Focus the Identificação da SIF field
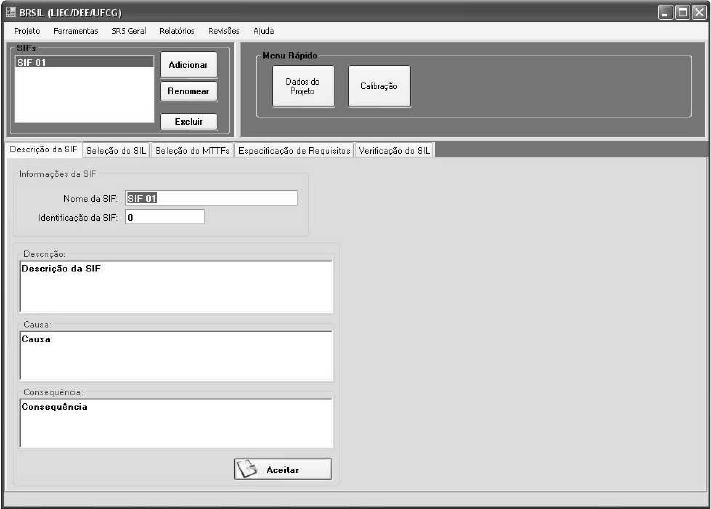This screenshot has width=711, height=509. 164,216
